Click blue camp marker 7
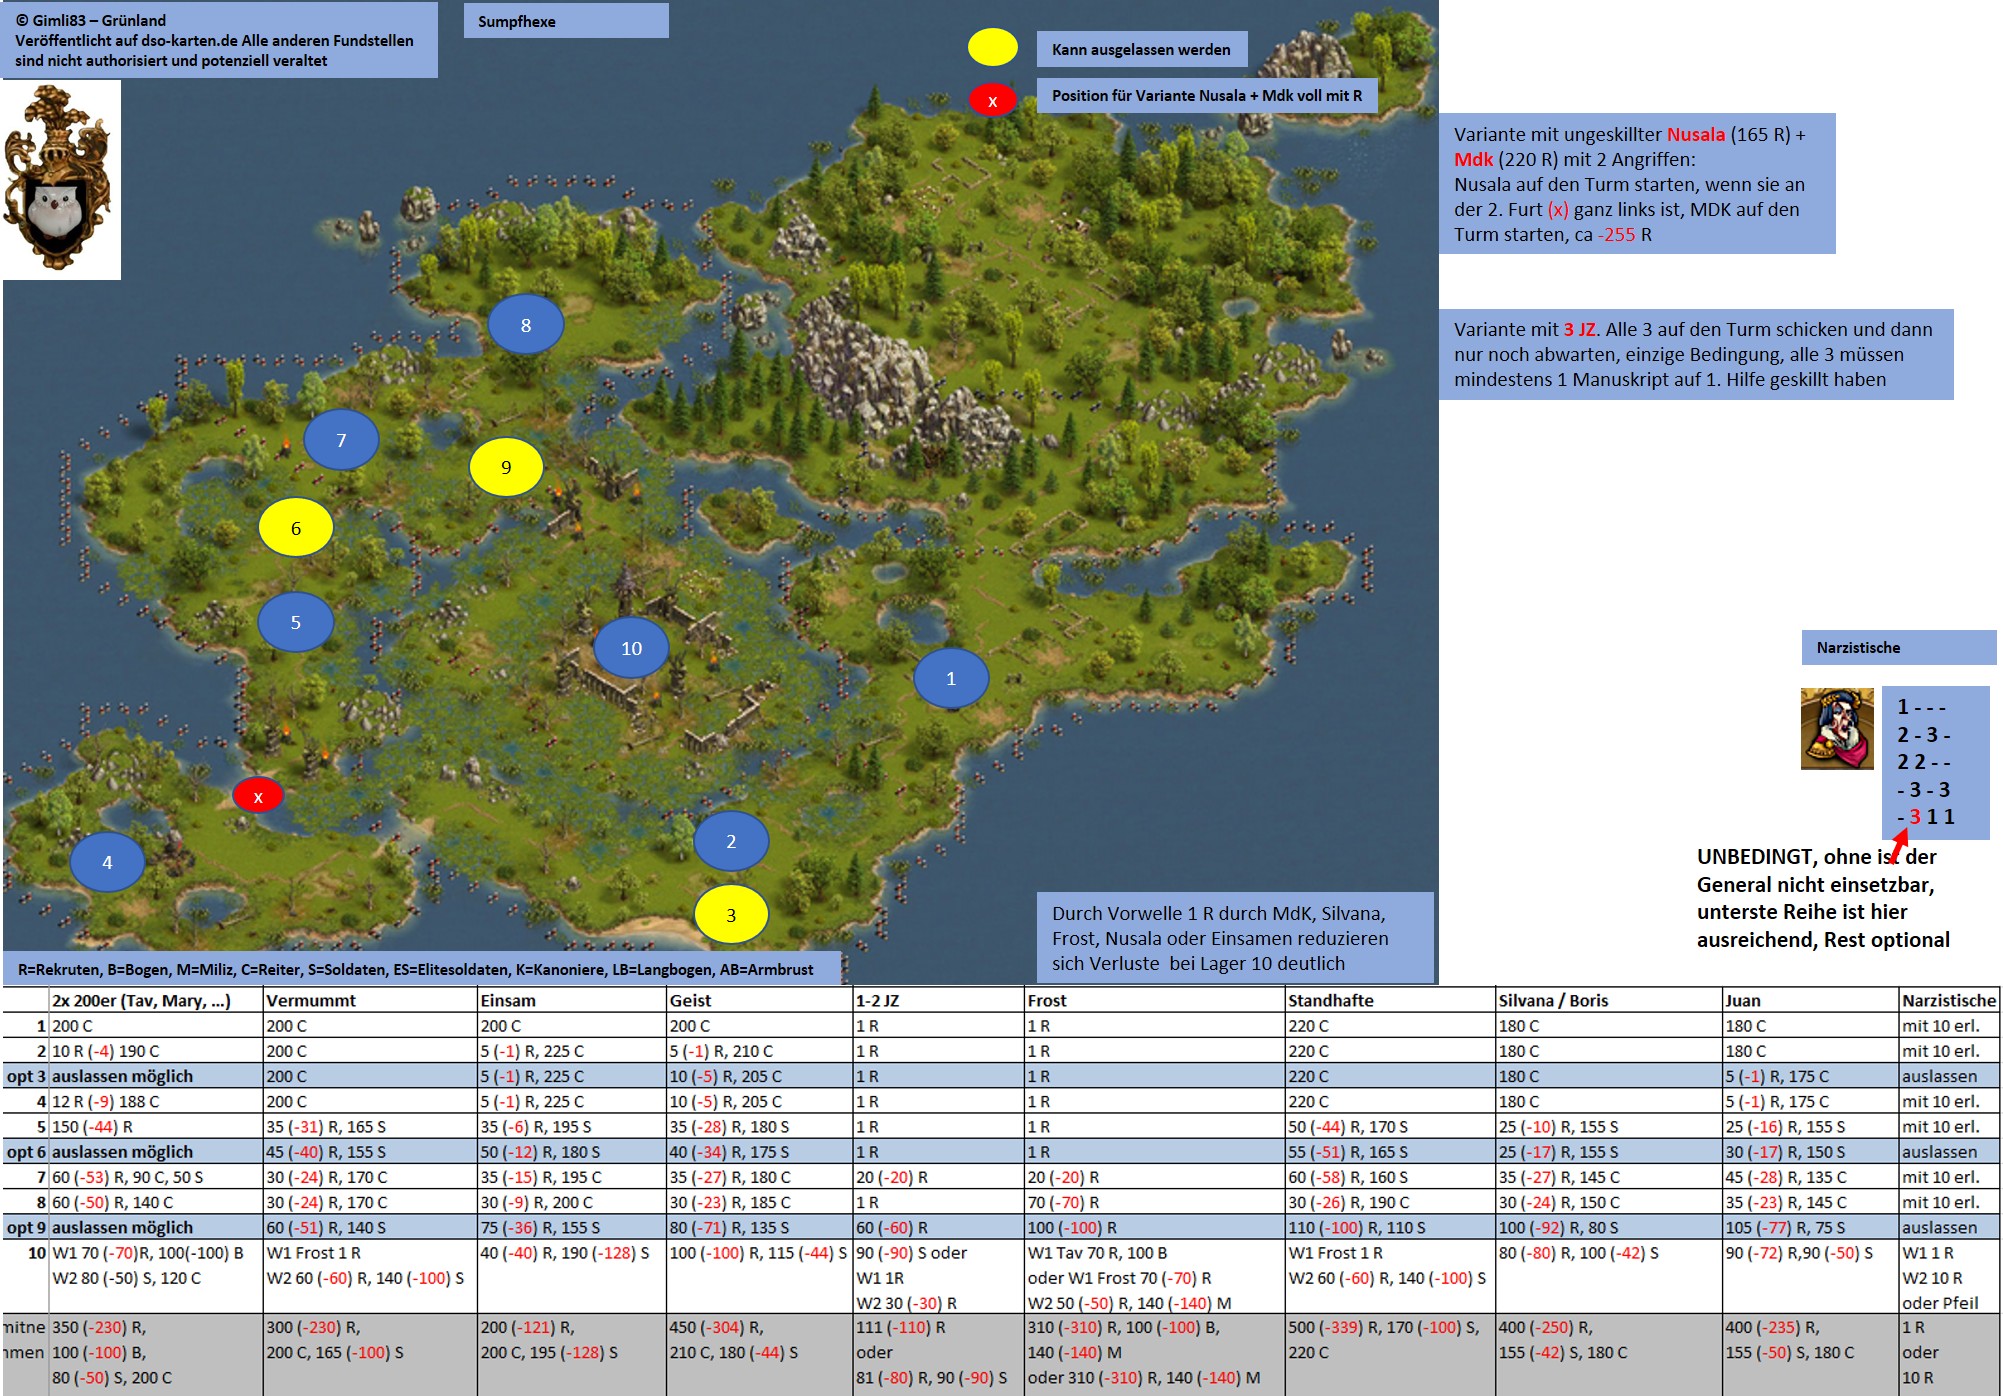2003x1396 pixels. (x=341, y=440)
